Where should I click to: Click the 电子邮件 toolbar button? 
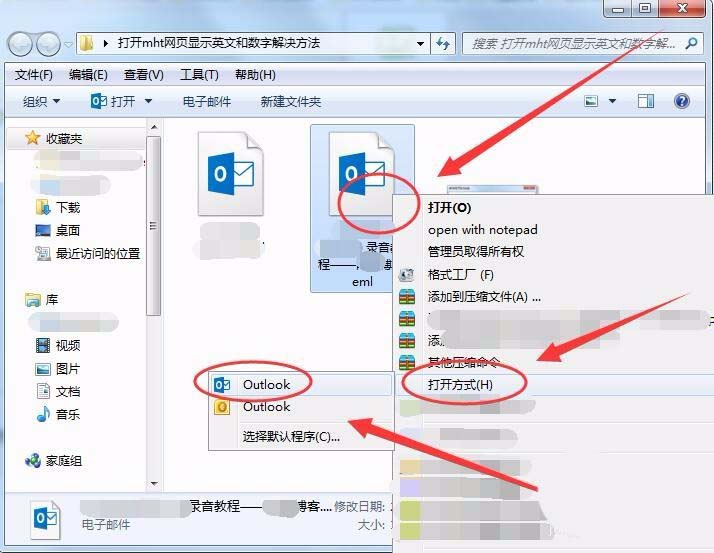pyautogui.click(x=206, y=101)
